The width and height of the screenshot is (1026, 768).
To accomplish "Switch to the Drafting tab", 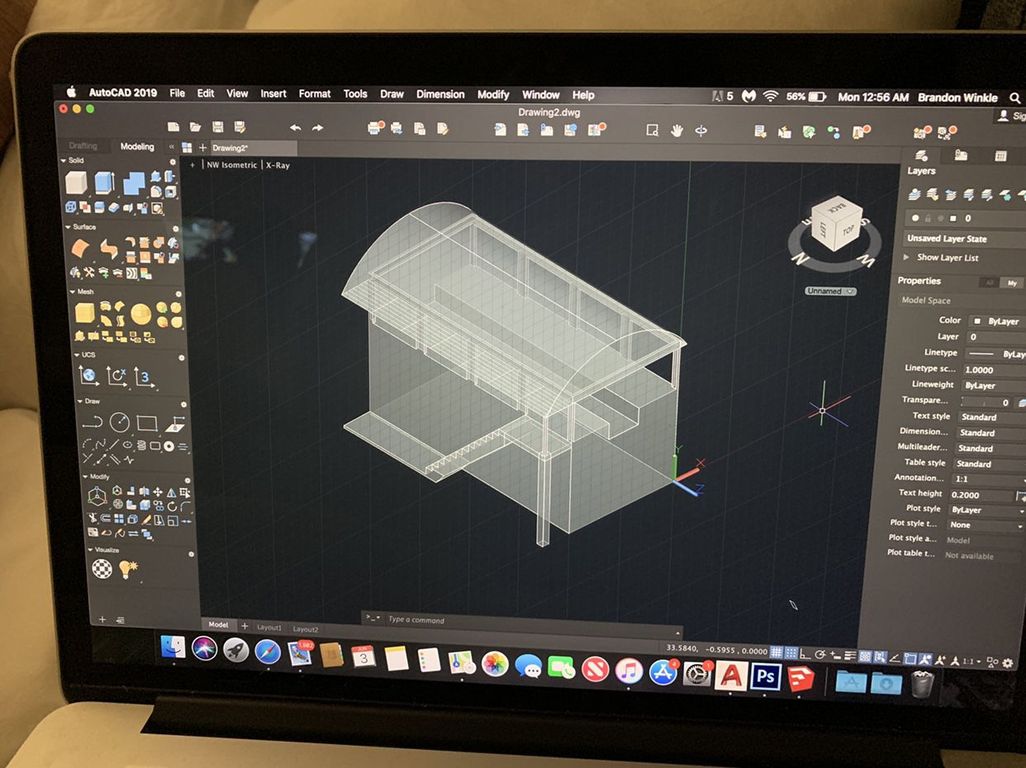I will tap(83, 147).
